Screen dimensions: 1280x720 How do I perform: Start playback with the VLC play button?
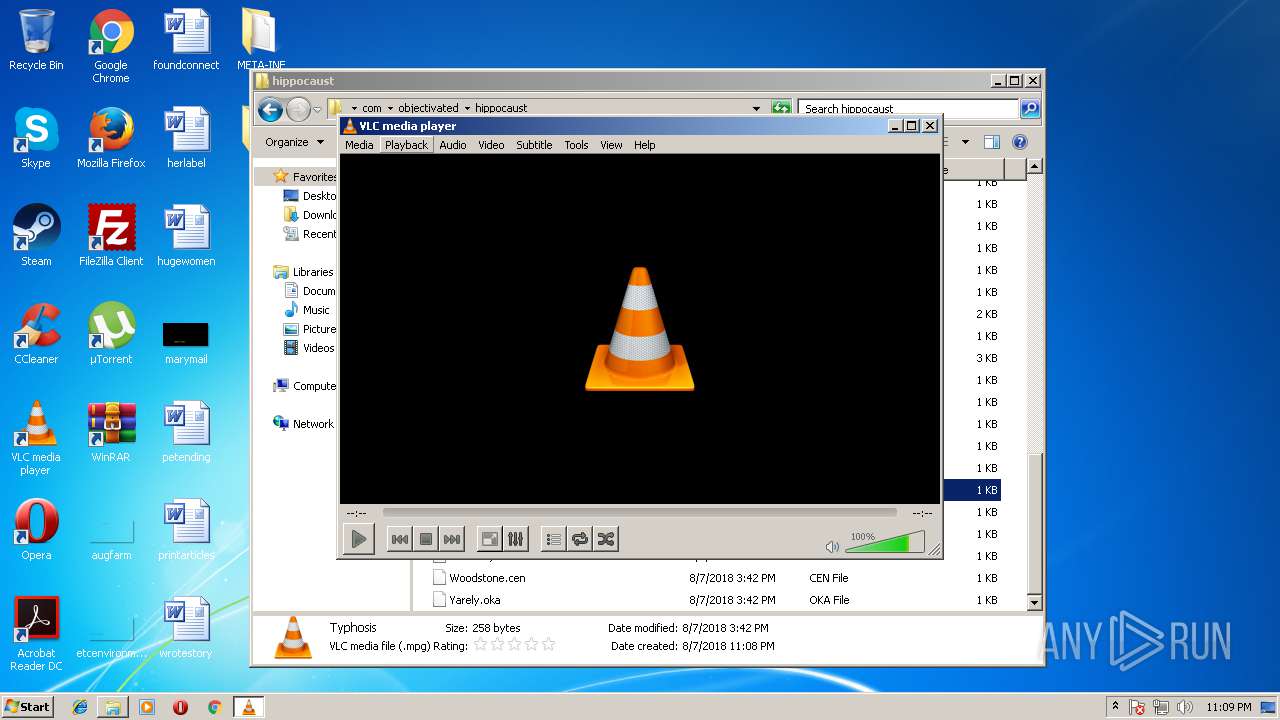[358, 539]
